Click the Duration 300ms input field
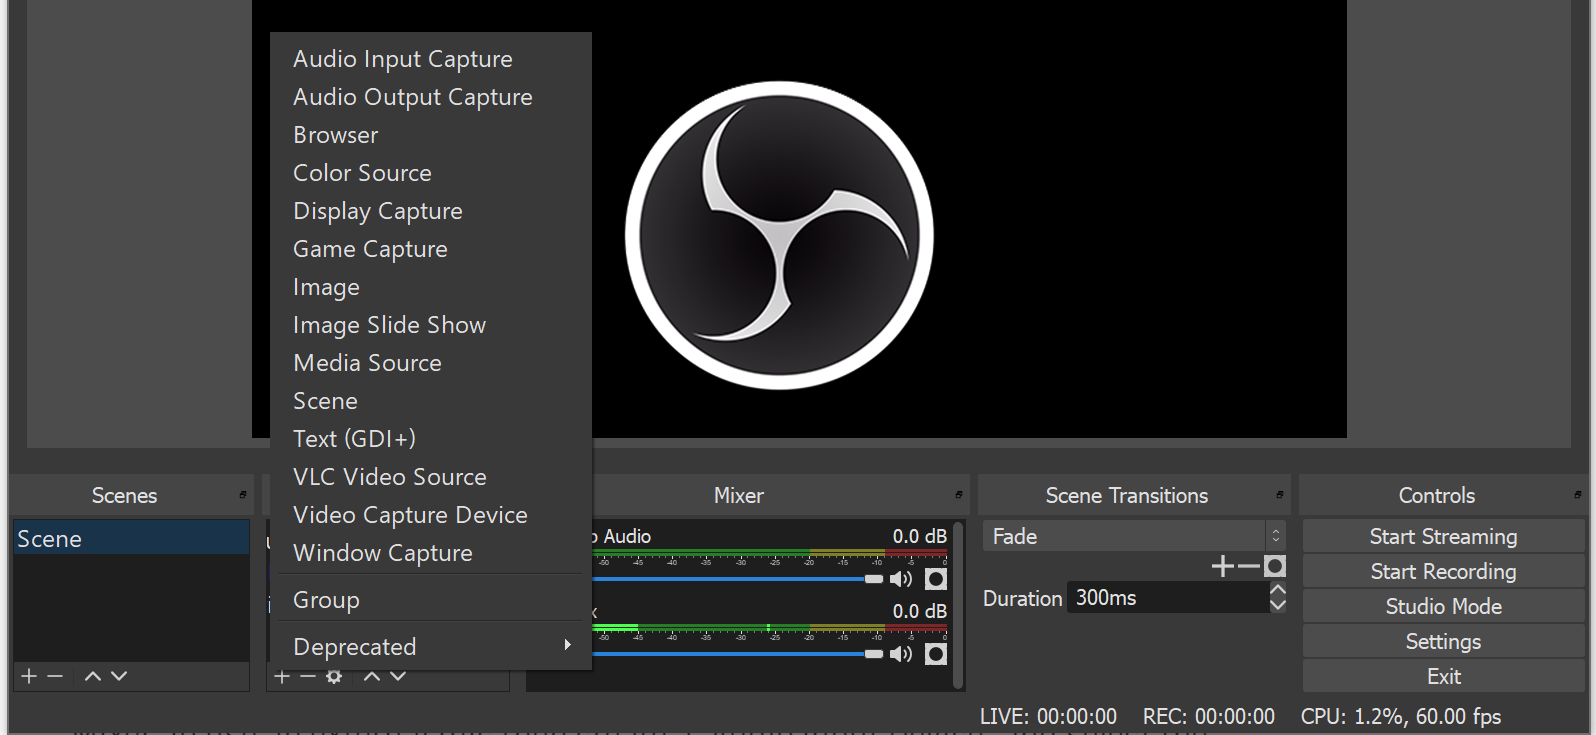This screenshot has width=1596, height=735. (x=1165, y=598)
